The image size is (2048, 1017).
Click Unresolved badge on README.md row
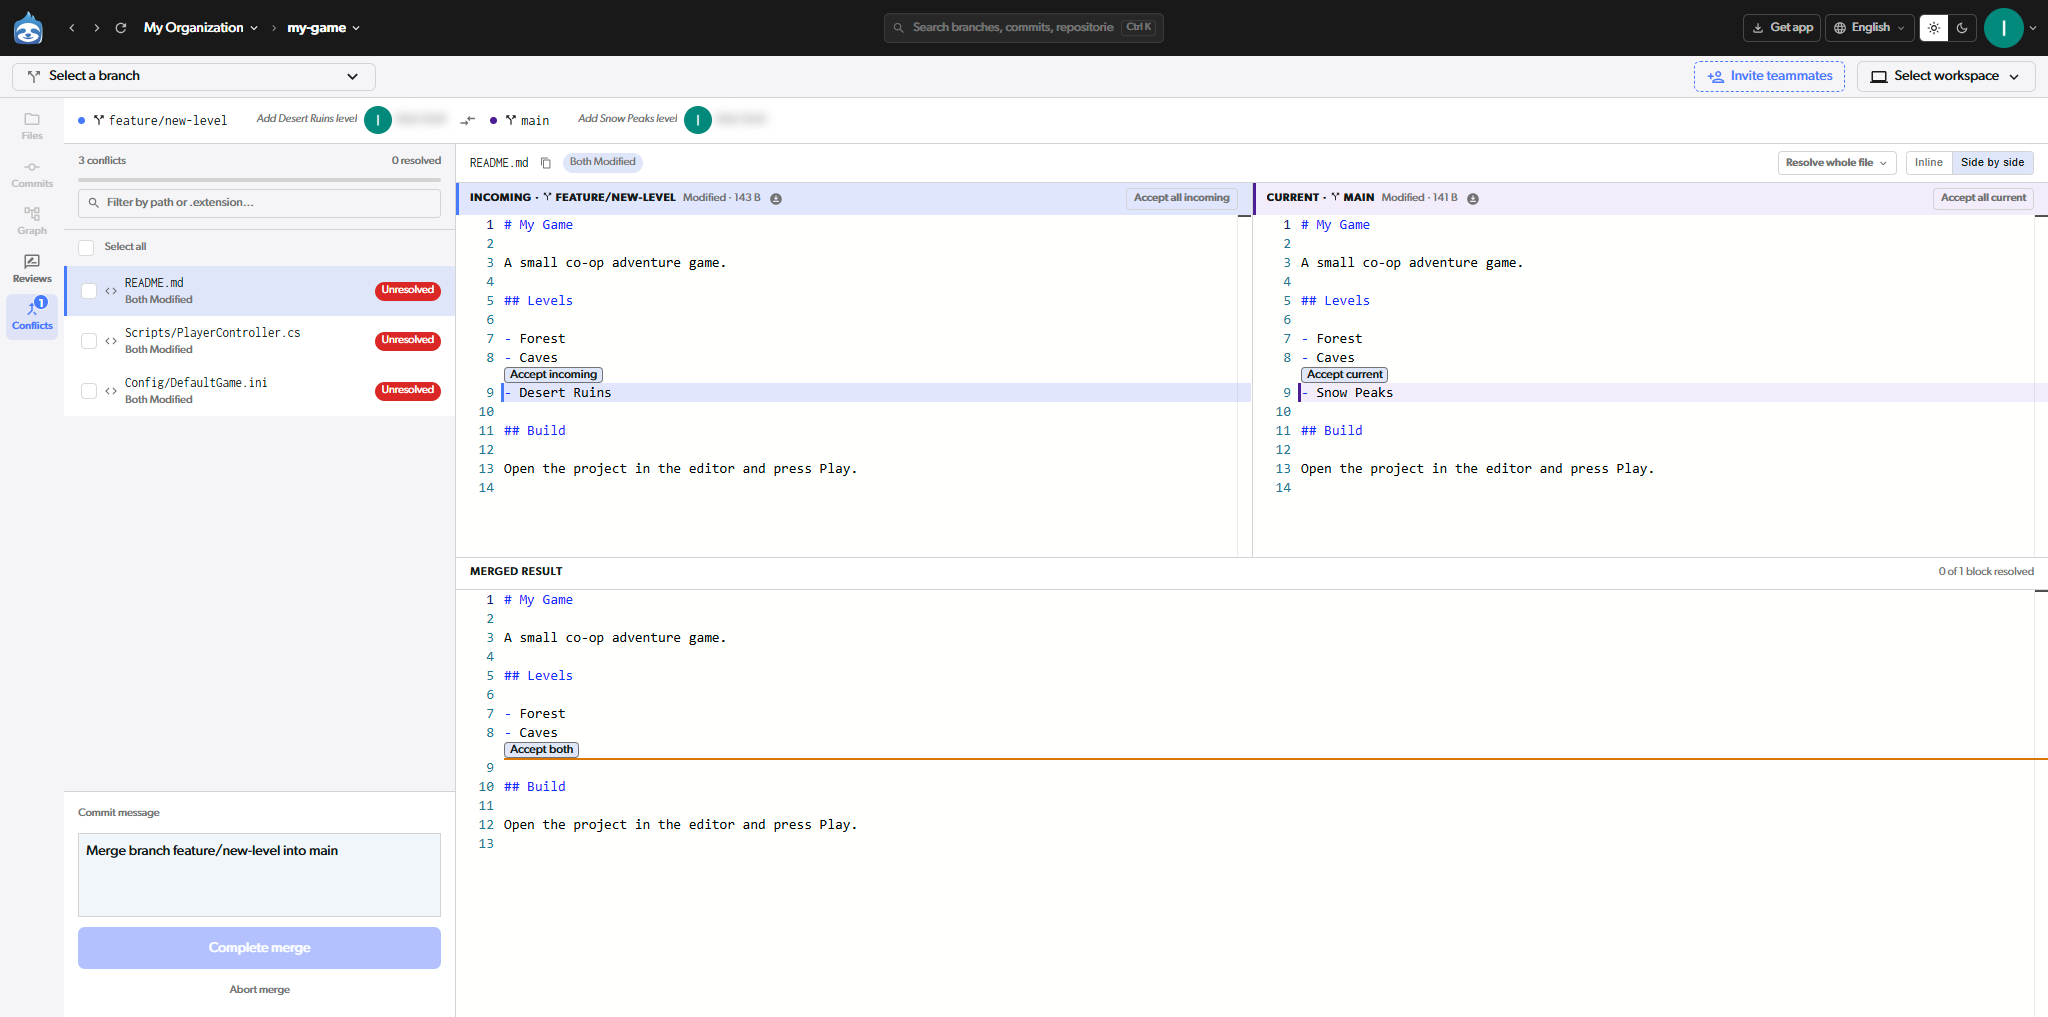pyautogui.click(x=408, y=291)
